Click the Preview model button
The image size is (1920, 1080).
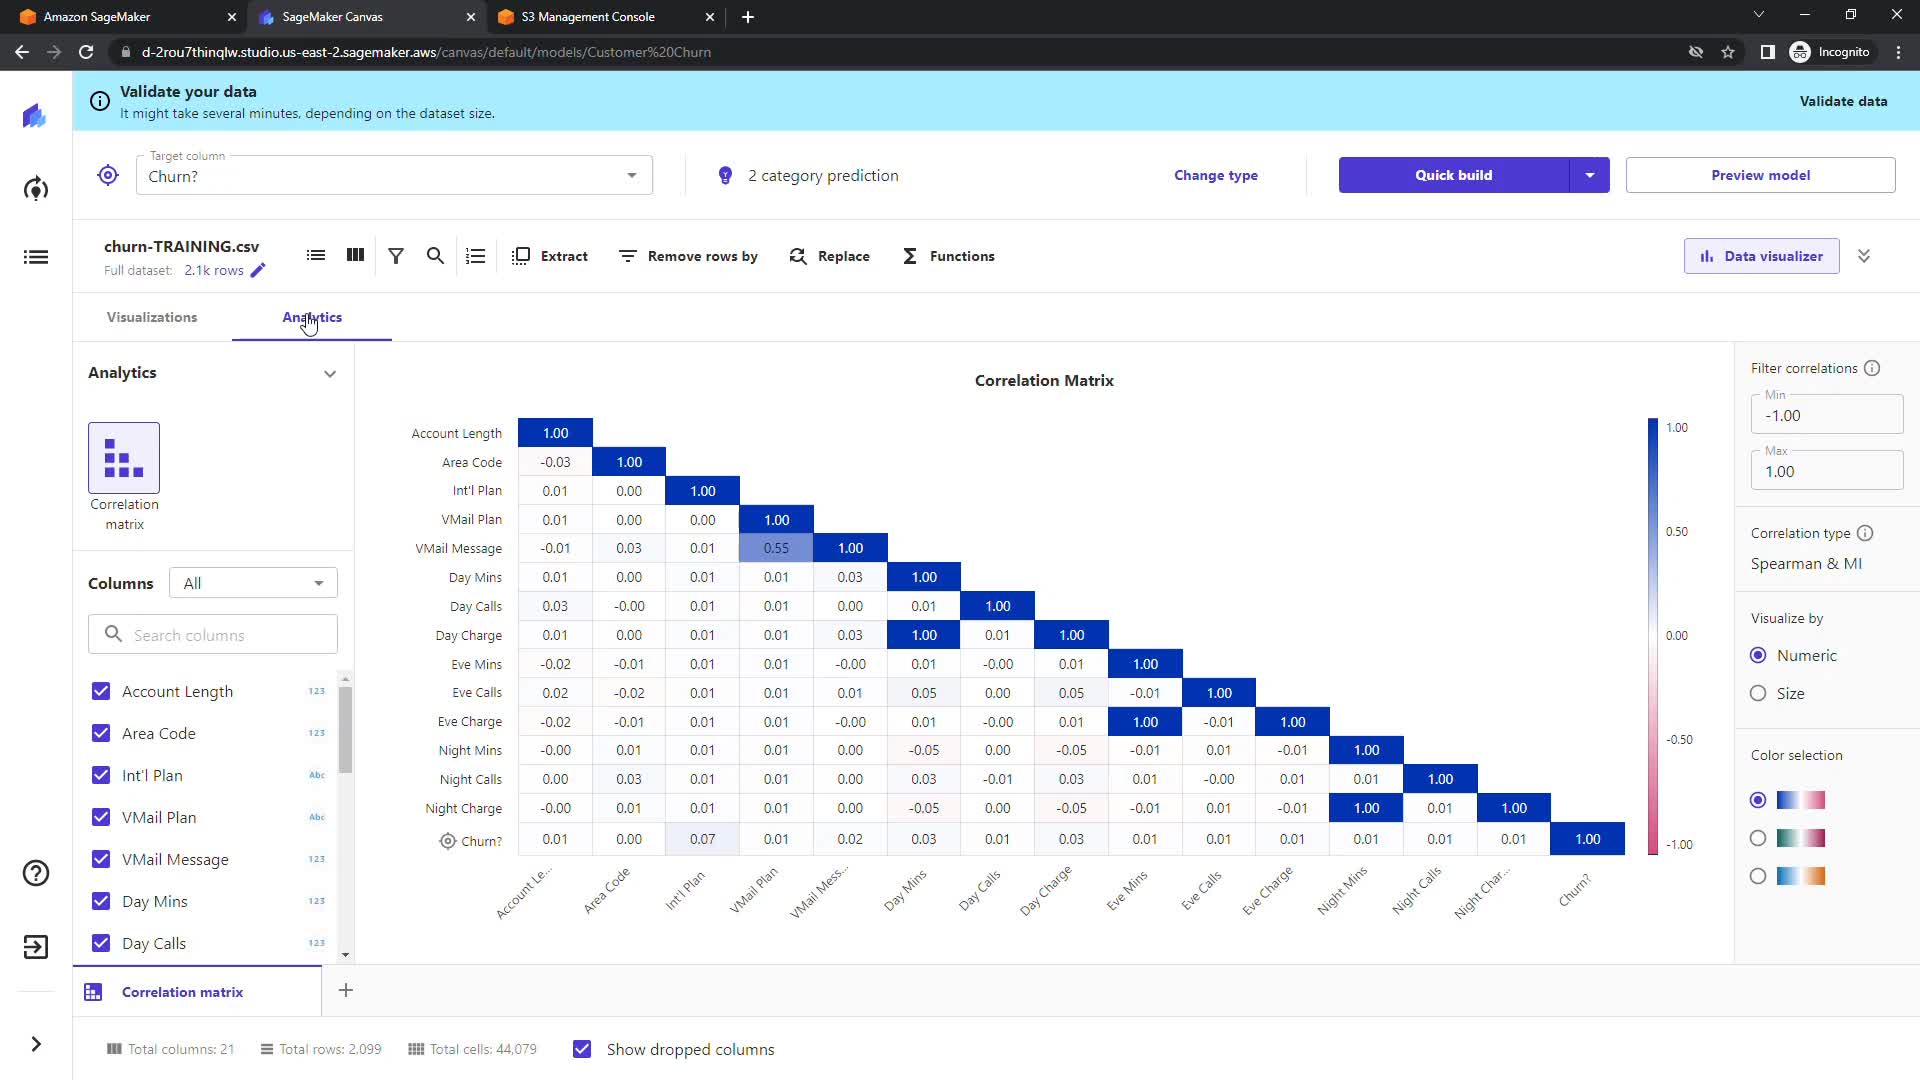[1760, 175]
